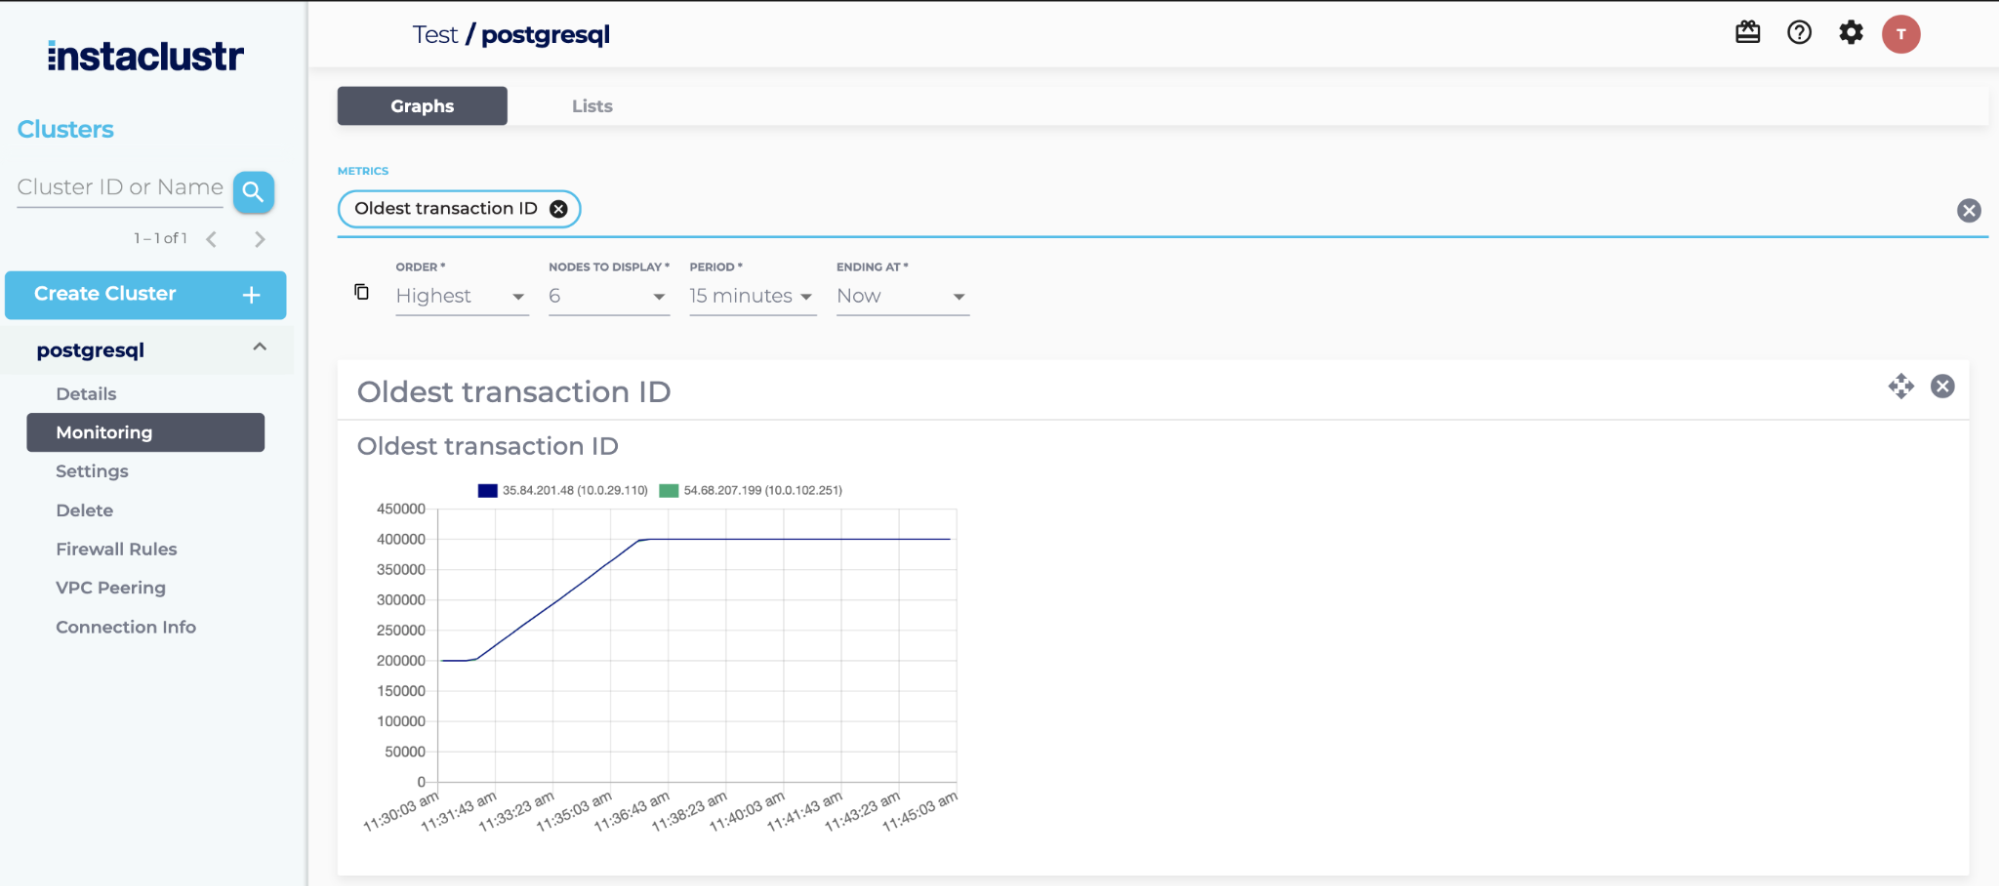Switch to the Lists tab

pos(592,106)
